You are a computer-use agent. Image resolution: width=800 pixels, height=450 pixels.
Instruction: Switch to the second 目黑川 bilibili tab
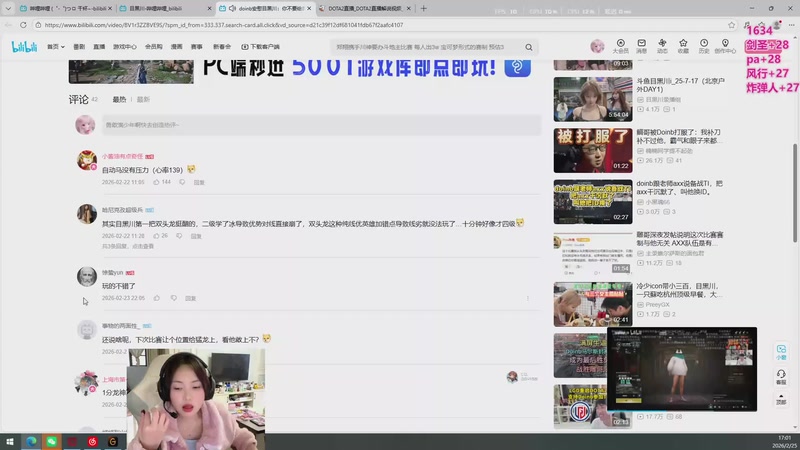pos(163,9)
